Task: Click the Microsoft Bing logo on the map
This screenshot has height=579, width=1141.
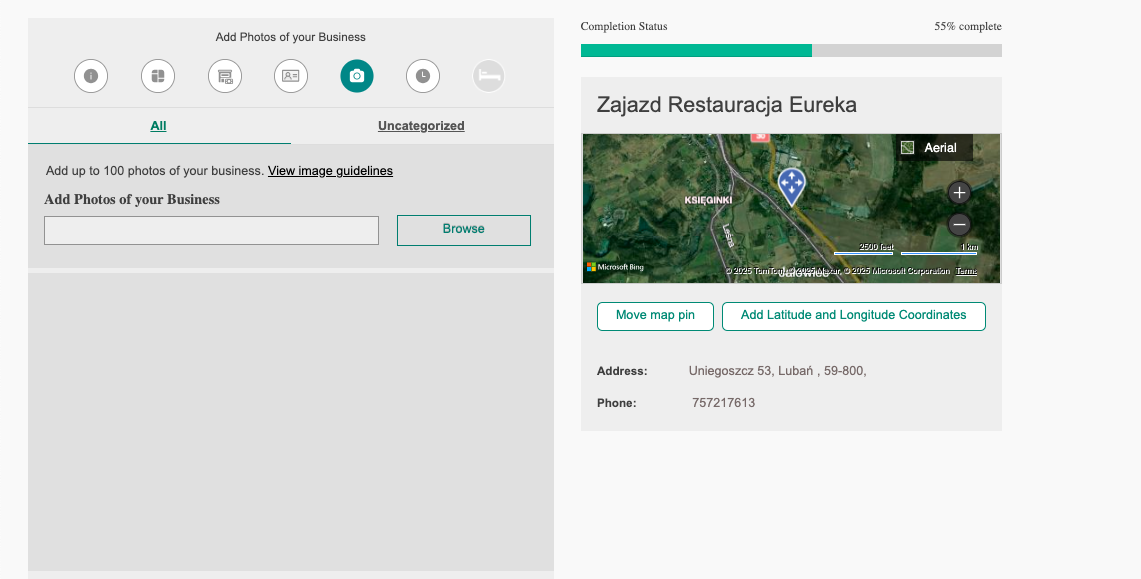Action: [x=616, y=267]
